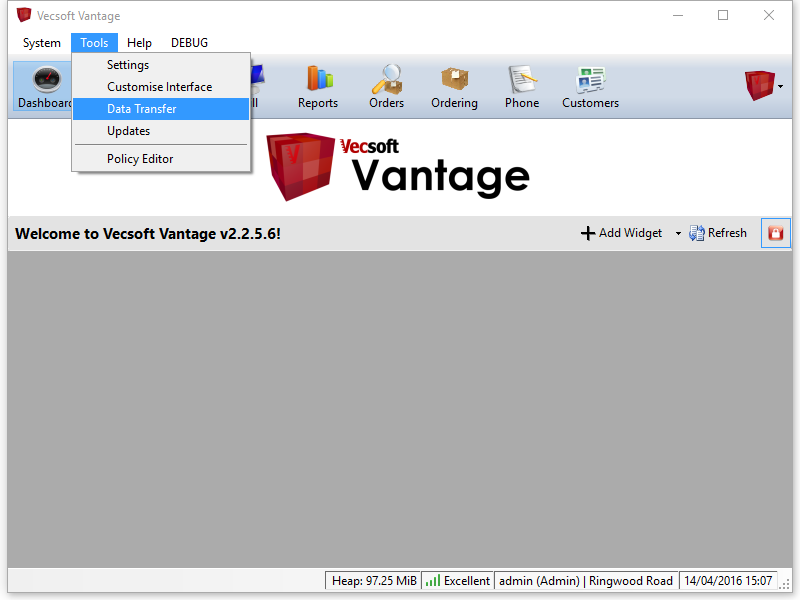Screen dimensions: 800x600
Task: Open the System menu
Action: 42,43
